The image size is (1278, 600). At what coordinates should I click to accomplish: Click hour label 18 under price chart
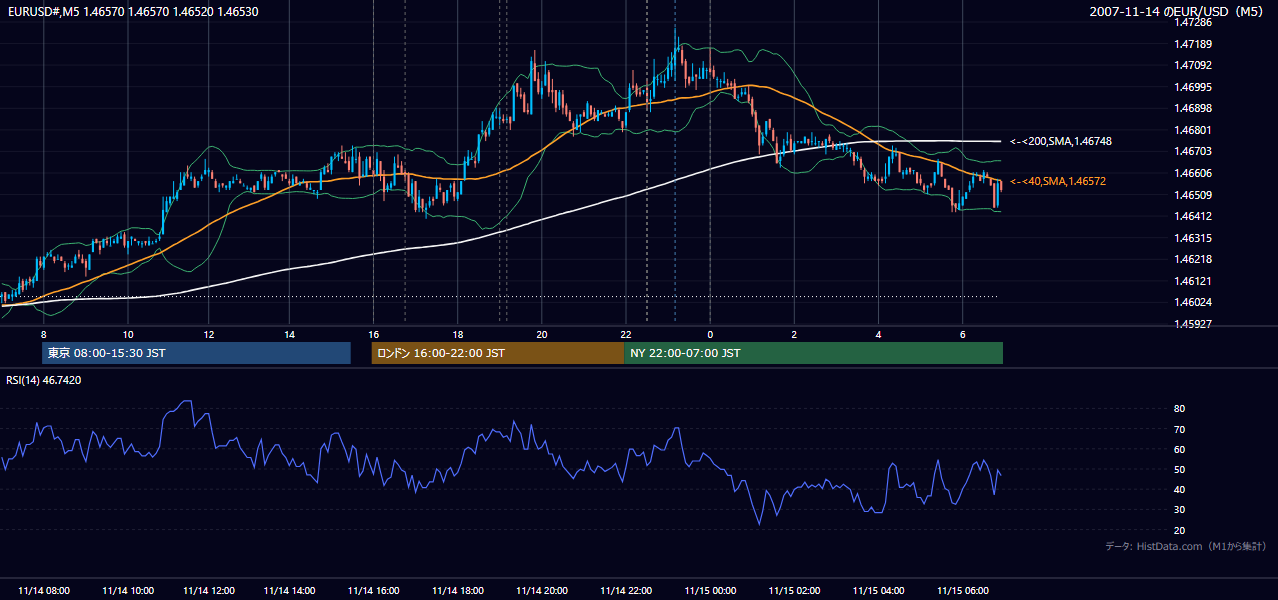[458, 334]
